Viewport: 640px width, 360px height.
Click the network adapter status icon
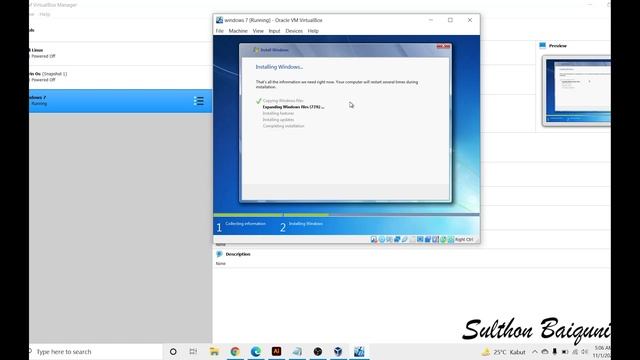[x=397, y=240]
